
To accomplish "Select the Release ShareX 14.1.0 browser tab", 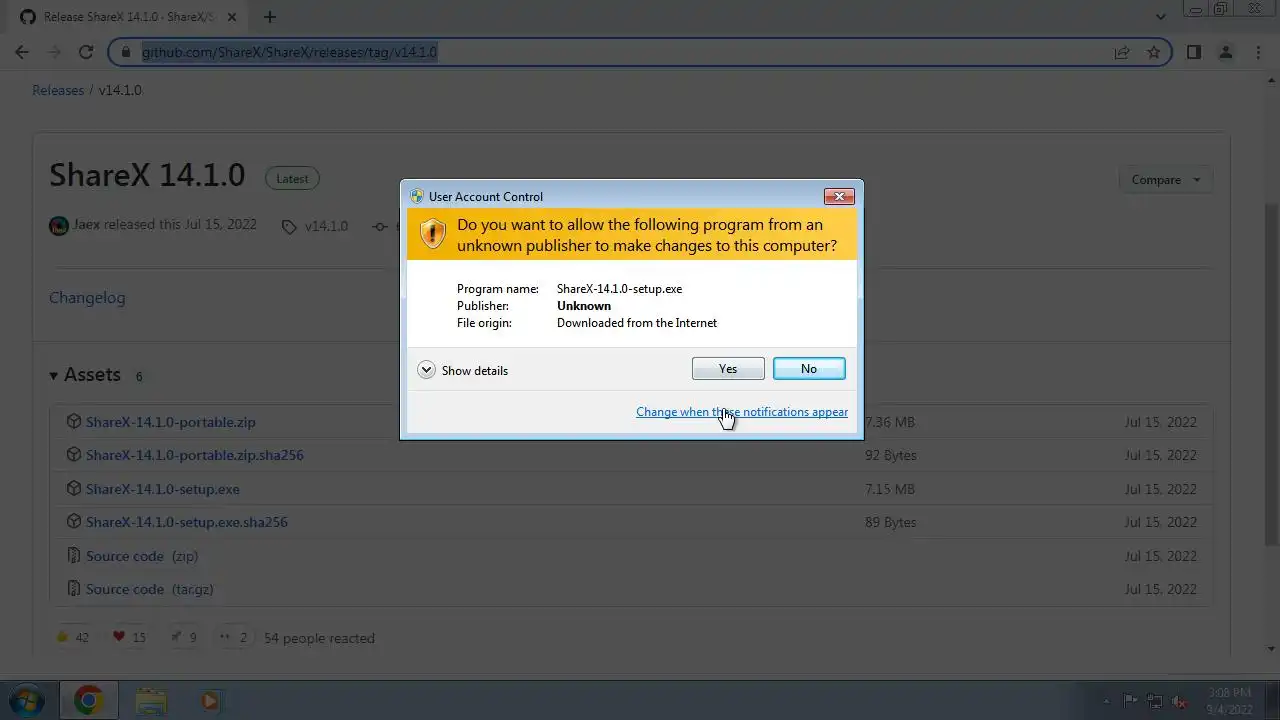I will tap(128, 17).
